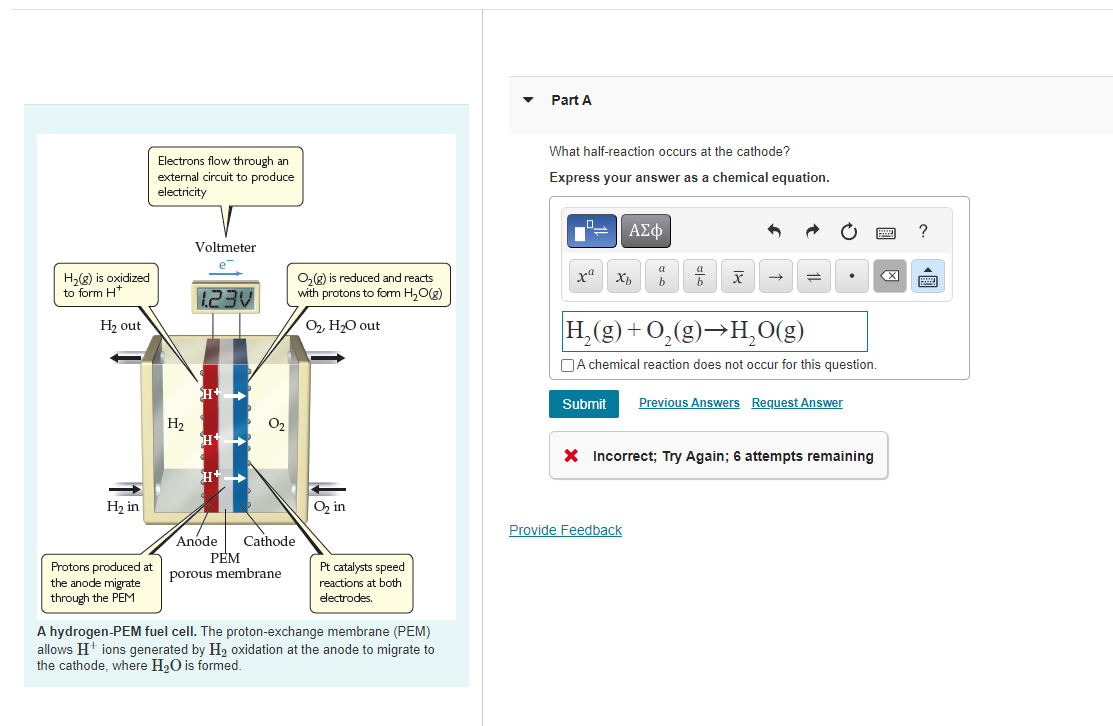Collapse Part A using its triangle
Screen dimensions: 1113x726
[x=527, y=100]
